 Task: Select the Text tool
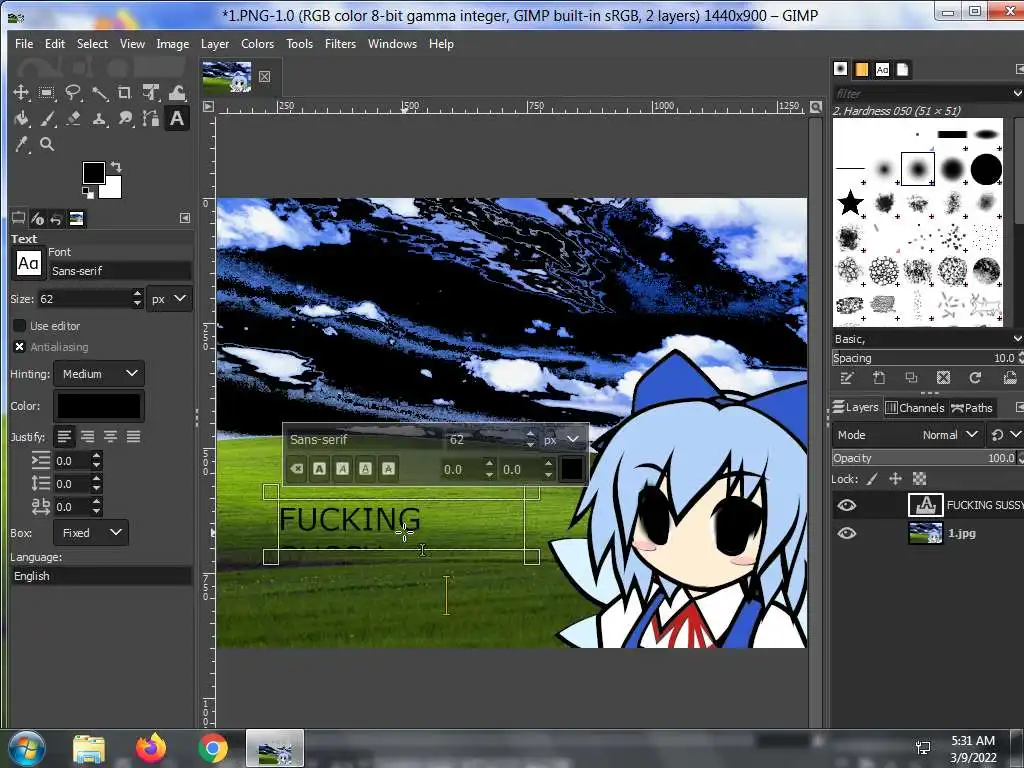(177, 119)
